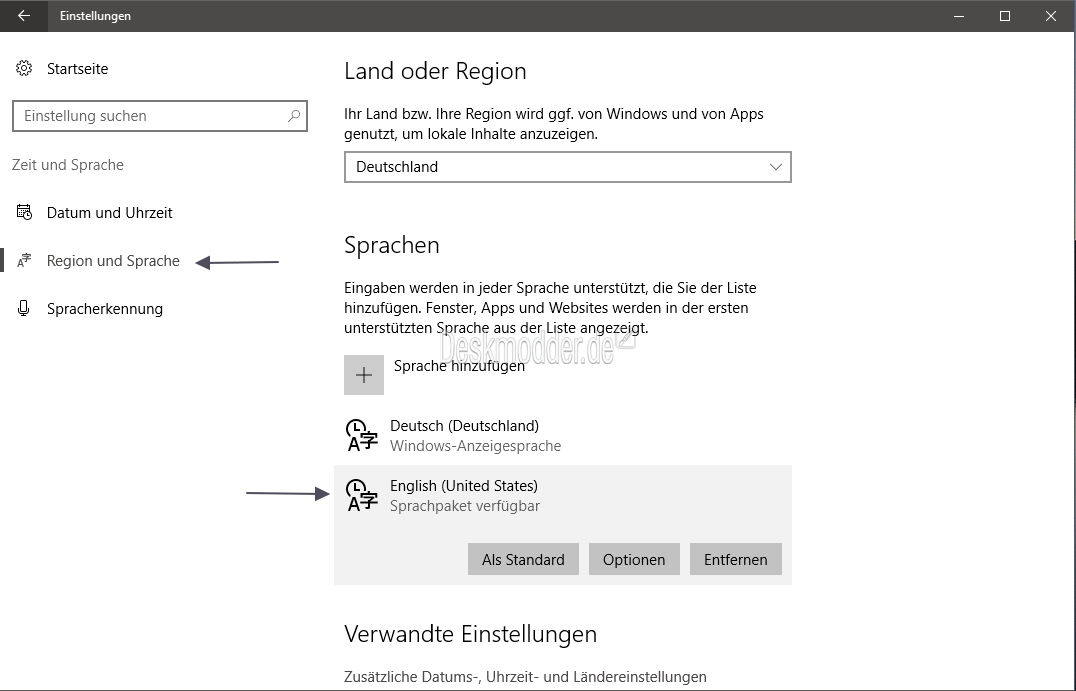Close the Einstellungen window
1076x691 pixels.
(1051, 16)
